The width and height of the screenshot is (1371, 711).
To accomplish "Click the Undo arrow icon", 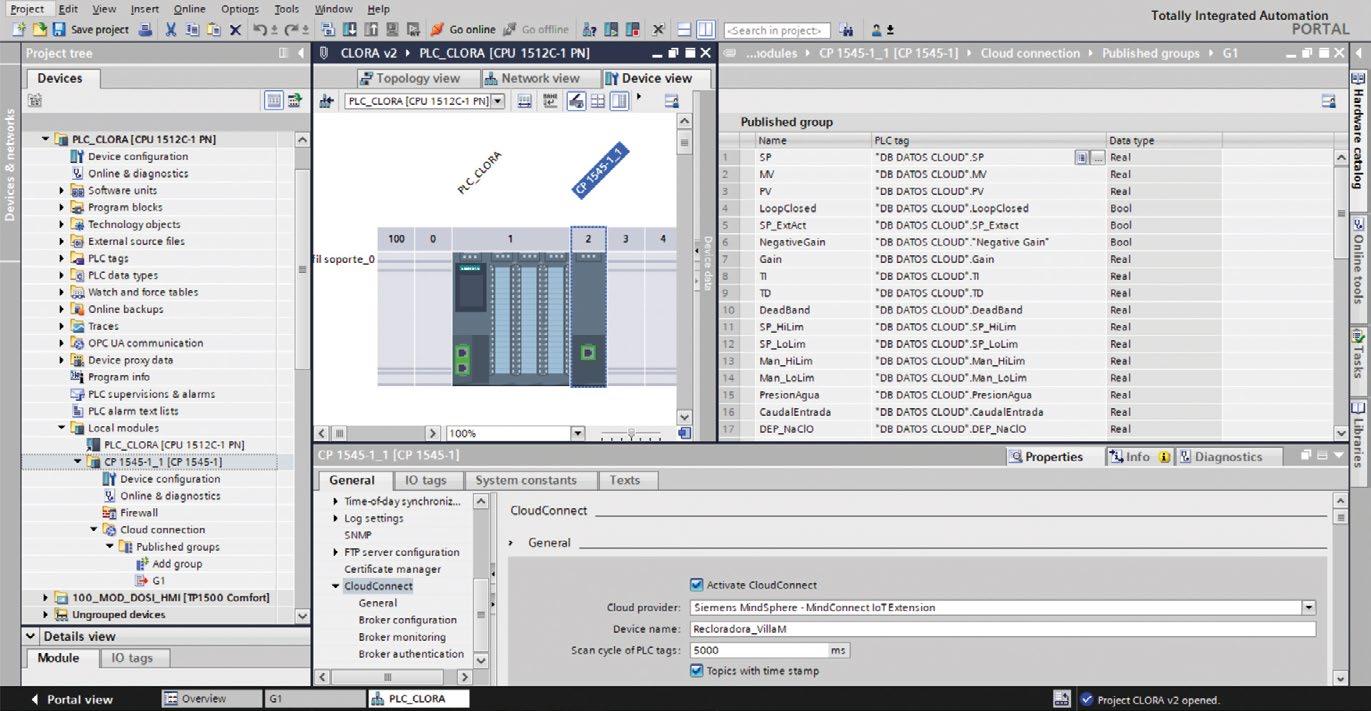I will [x=259, y=30].
